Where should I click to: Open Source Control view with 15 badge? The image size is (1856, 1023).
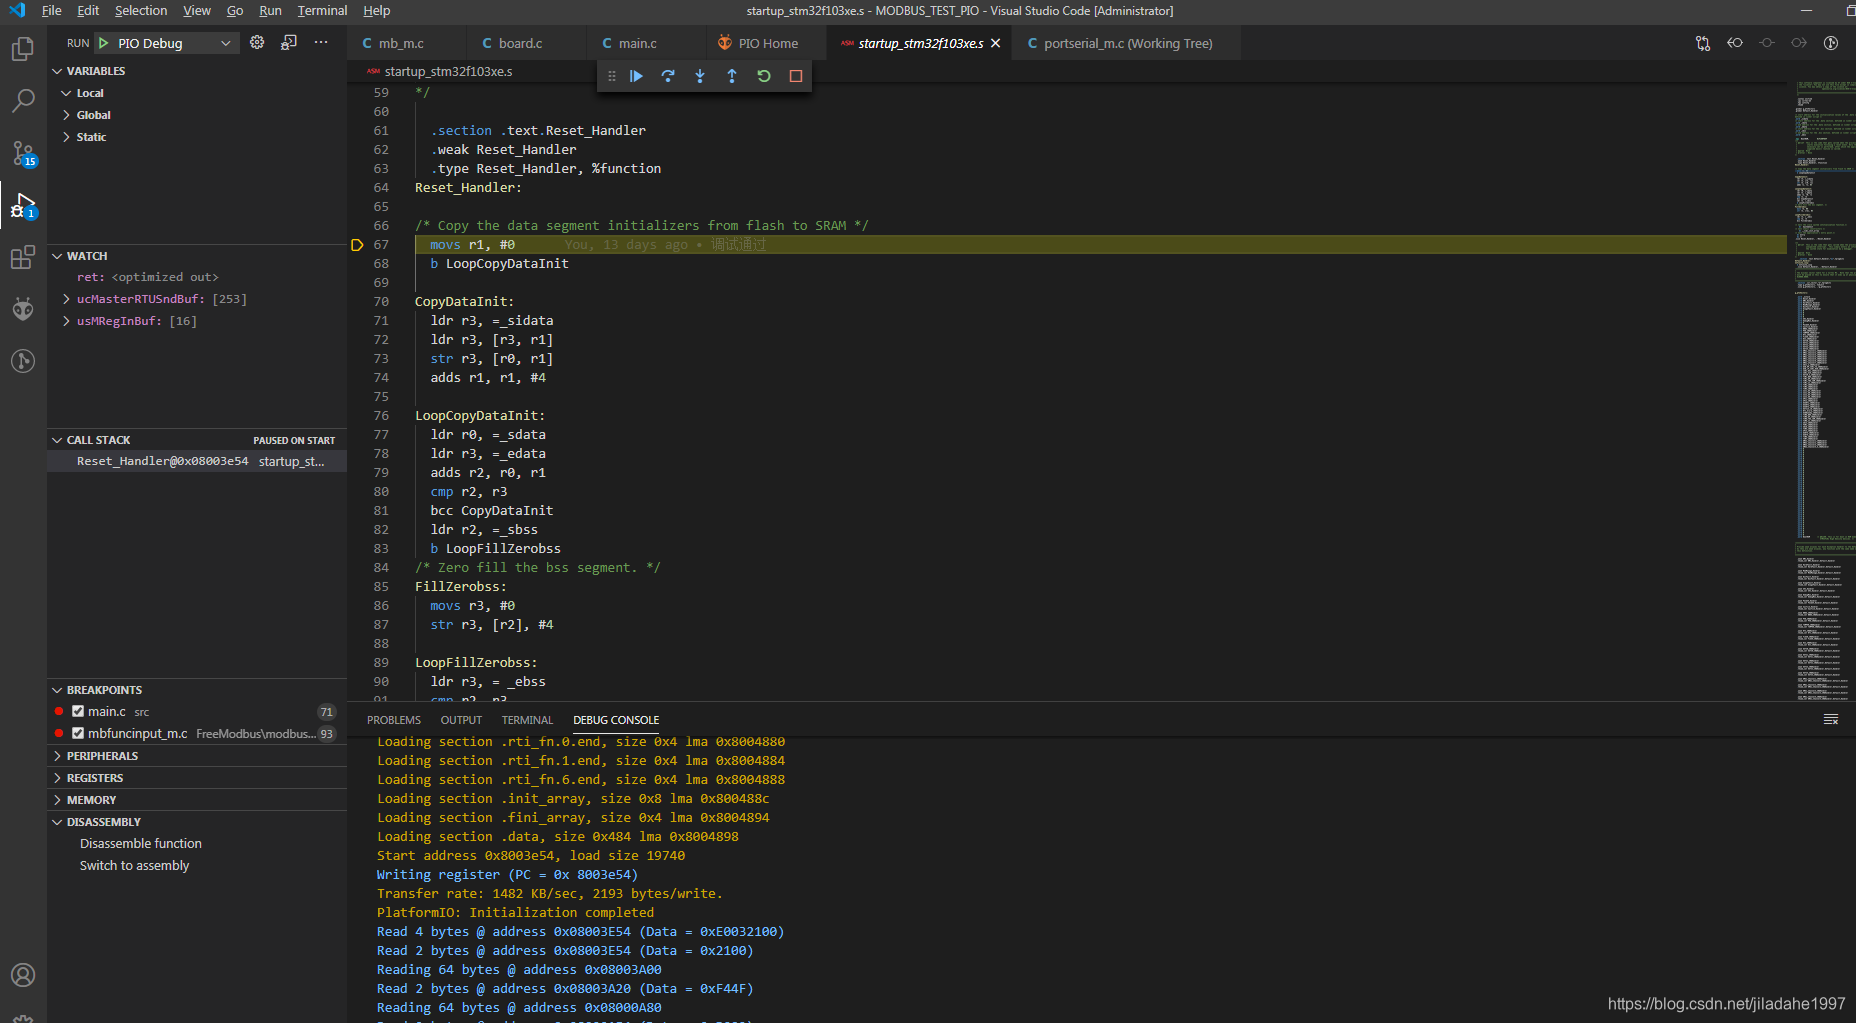pyautogui.click(x=23, y=153)
